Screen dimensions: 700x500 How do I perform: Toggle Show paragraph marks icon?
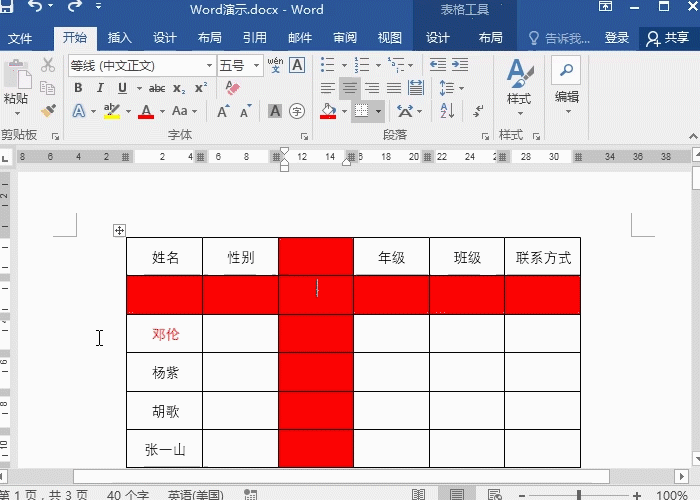pos(478,110)
